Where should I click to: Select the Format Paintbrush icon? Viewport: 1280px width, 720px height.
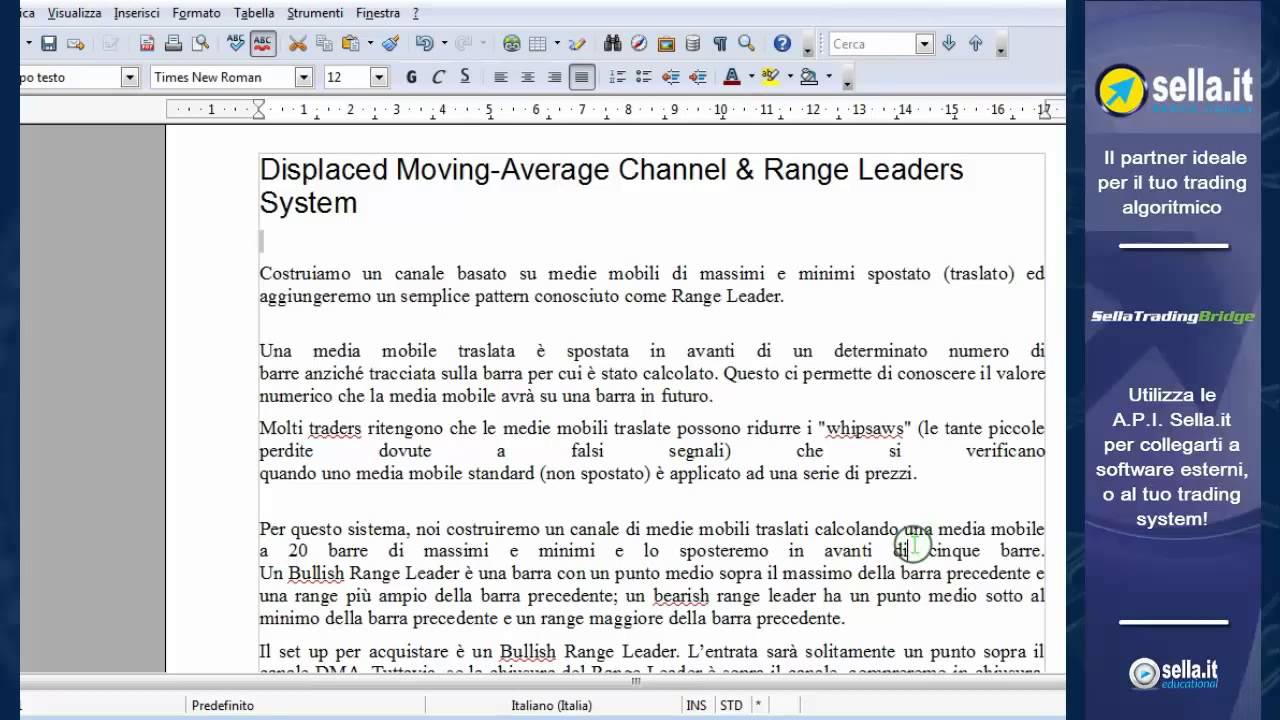391,43
